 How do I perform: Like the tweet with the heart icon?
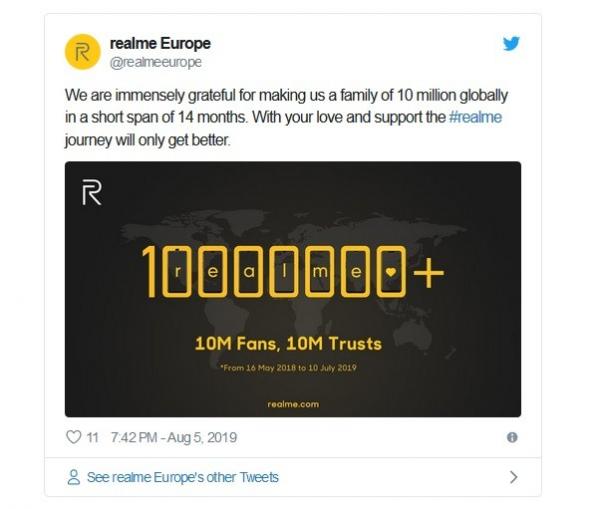point(73,437)
